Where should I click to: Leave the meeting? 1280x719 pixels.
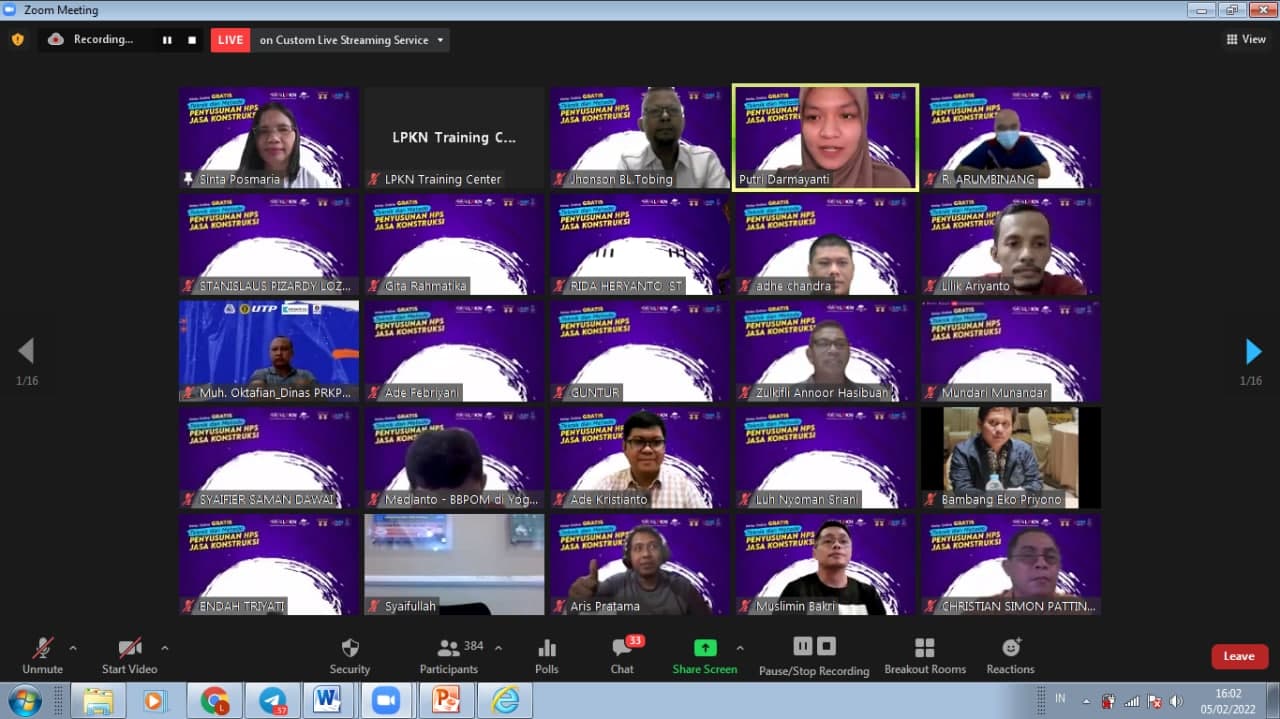(1239, 656)
